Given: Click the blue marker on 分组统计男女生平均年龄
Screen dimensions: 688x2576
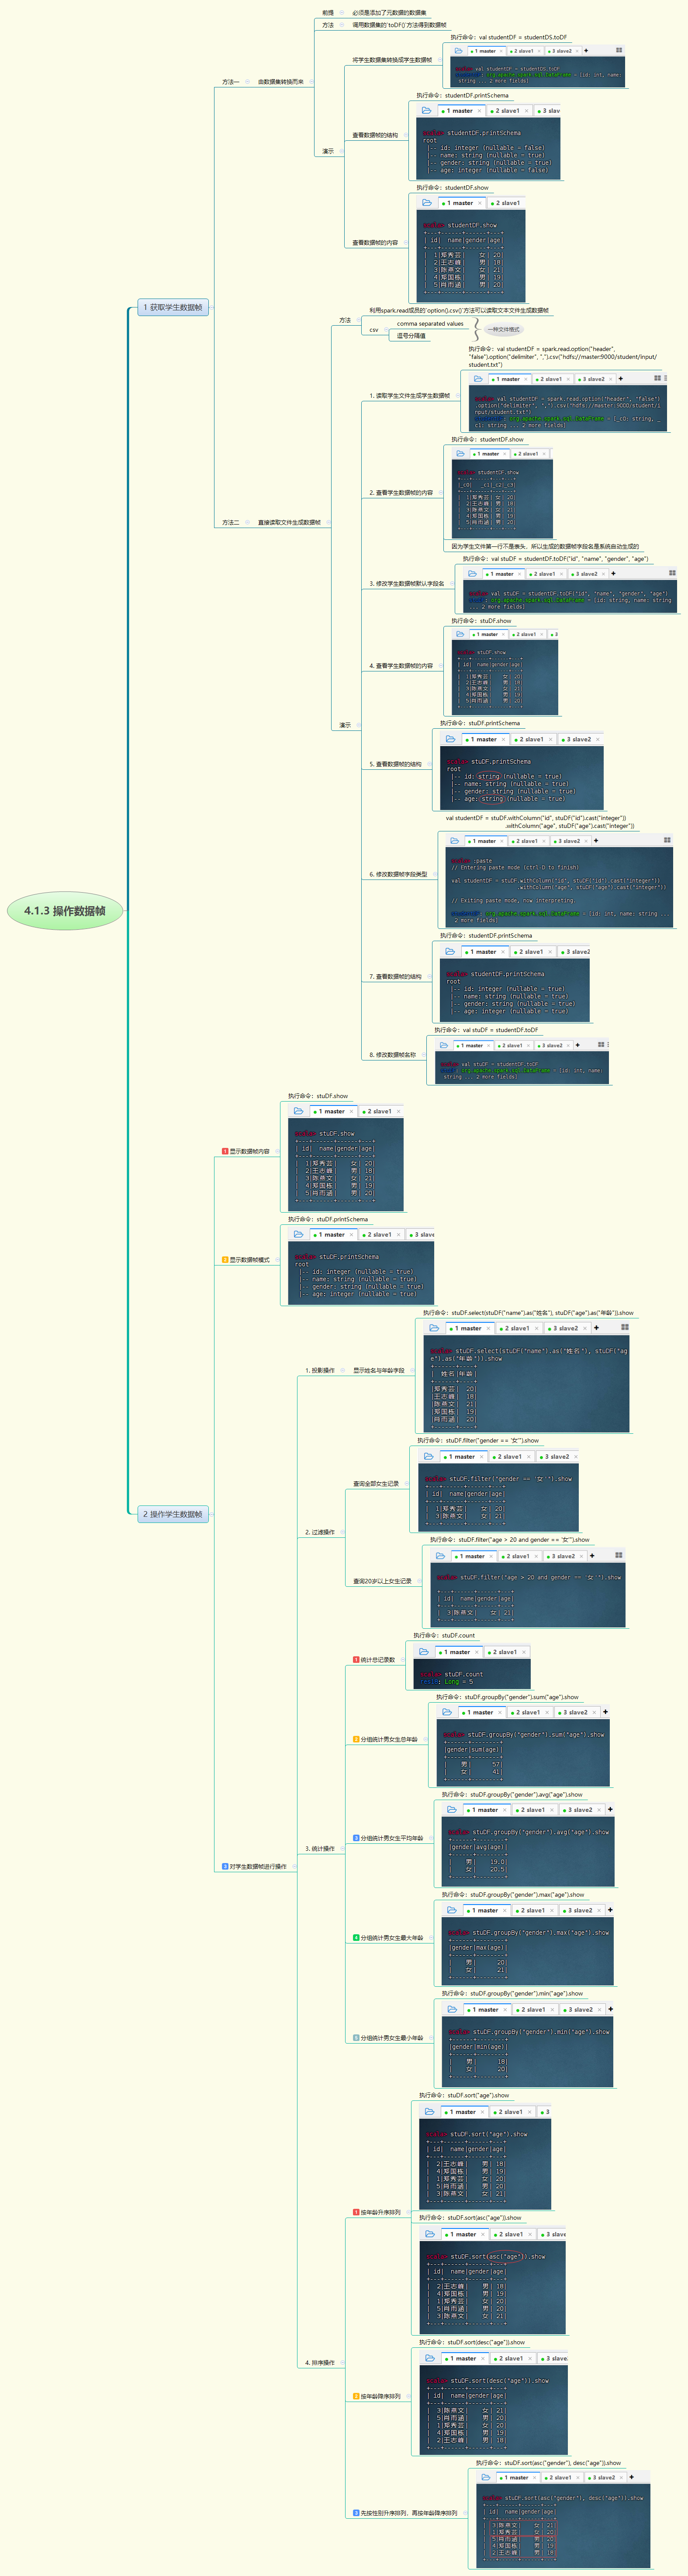Looking at the screenshot, I should 356,1838.
